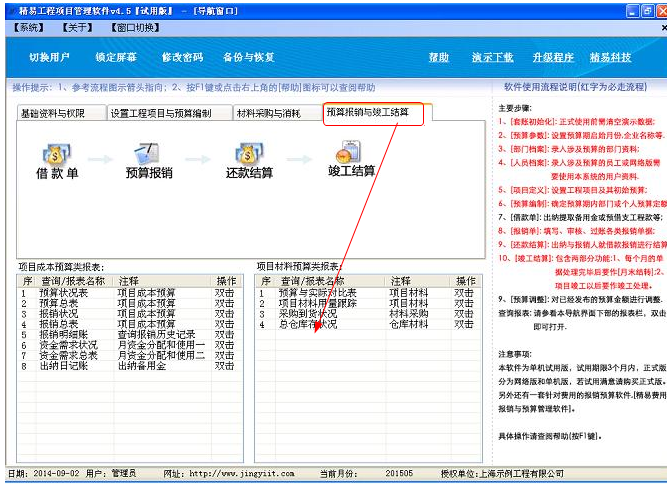Open the 【窗口切换】 menu
The image size is (667, 484).
pyautogui.click(x=135, y=27)
